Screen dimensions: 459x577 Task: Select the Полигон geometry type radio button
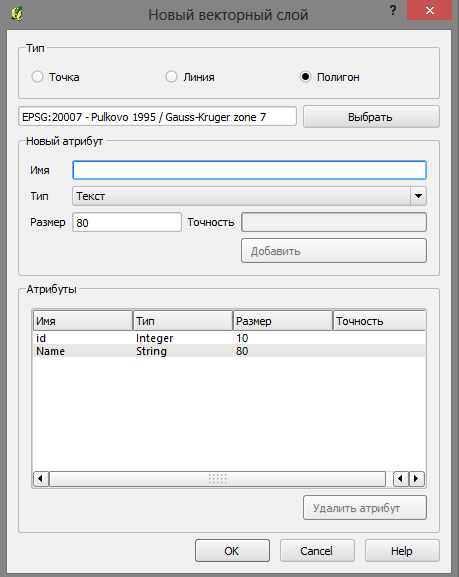tap(305, 77)
